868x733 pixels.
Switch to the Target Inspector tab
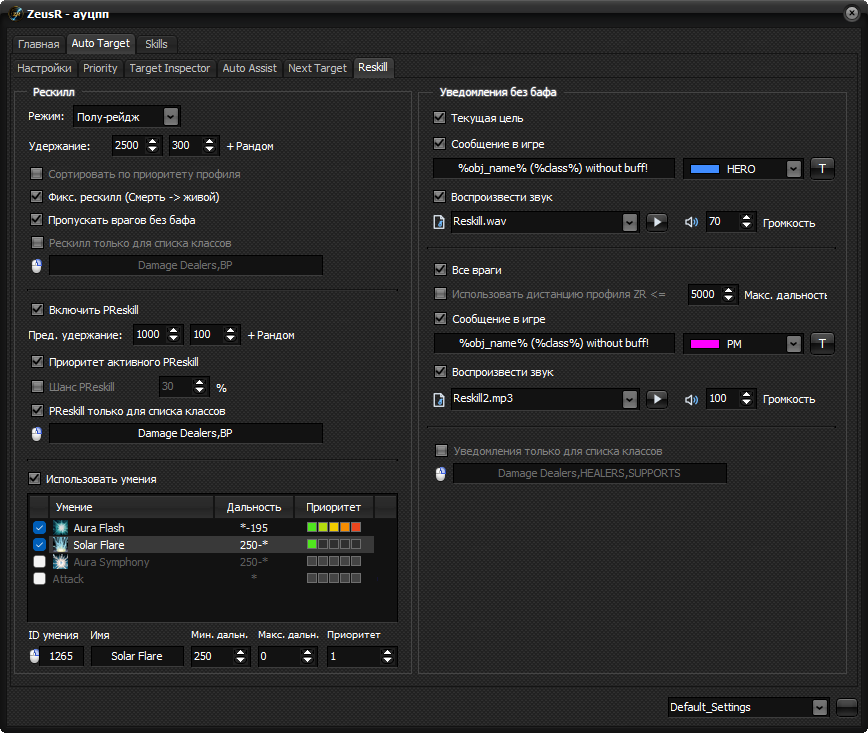click(x=170, y=68)
